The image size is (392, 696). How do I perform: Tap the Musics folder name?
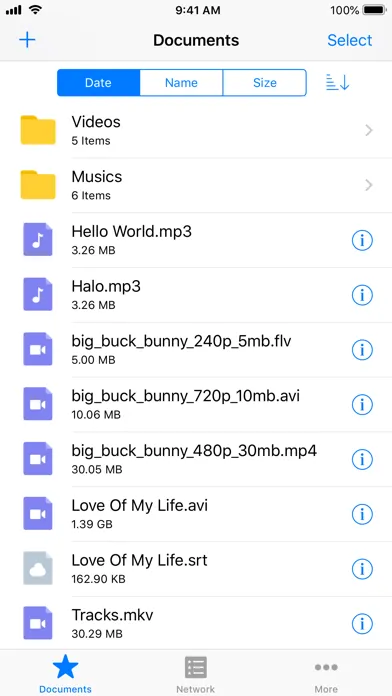pyautogui.click(x=97, y=177)
